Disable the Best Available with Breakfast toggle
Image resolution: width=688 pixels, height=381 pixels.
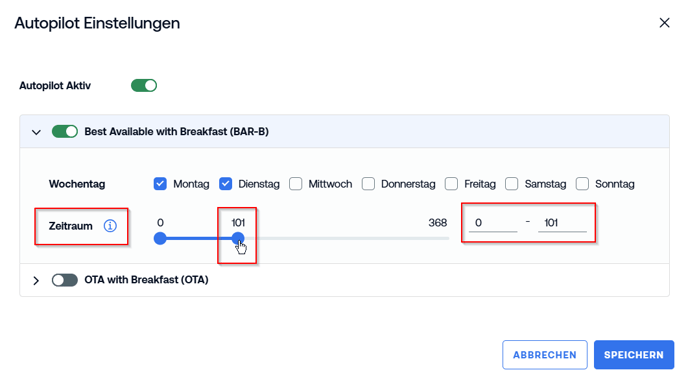tap(65, 131)
